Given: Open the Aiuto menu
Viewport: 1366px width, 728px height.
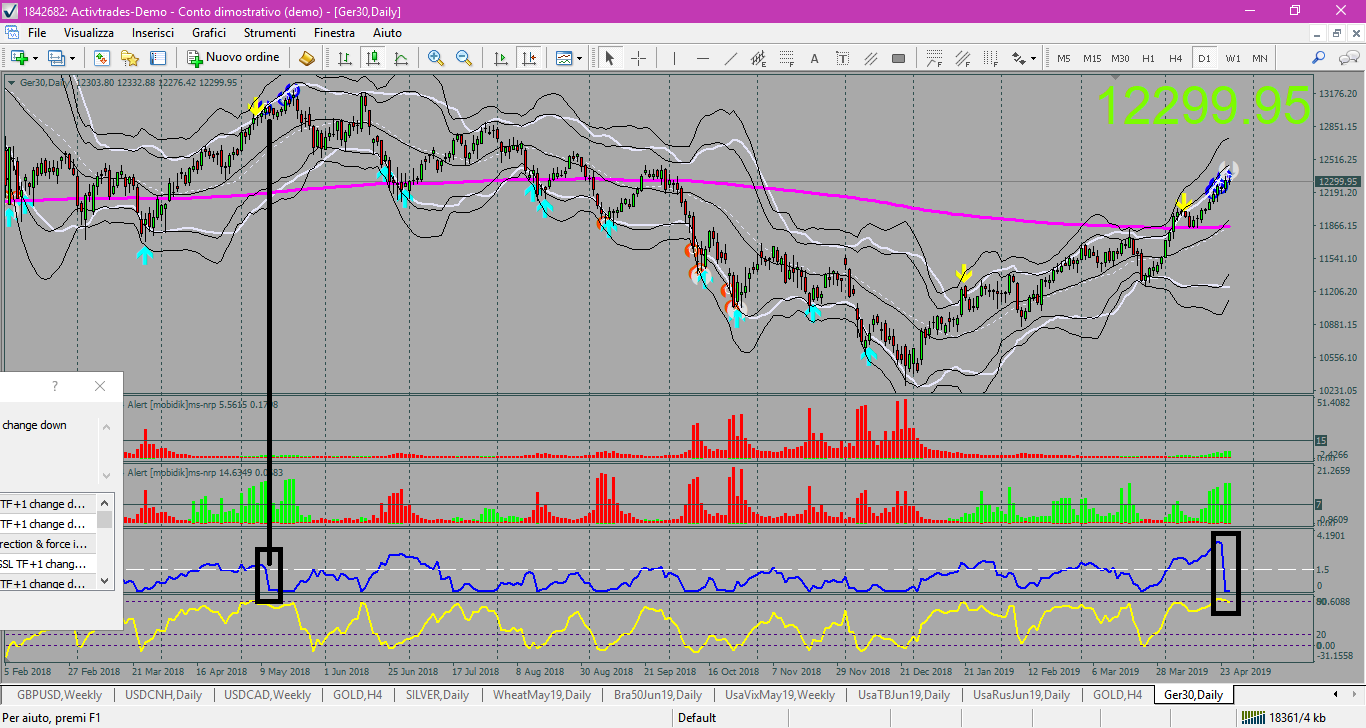Looking at the screenshot, I should (387, 33).
